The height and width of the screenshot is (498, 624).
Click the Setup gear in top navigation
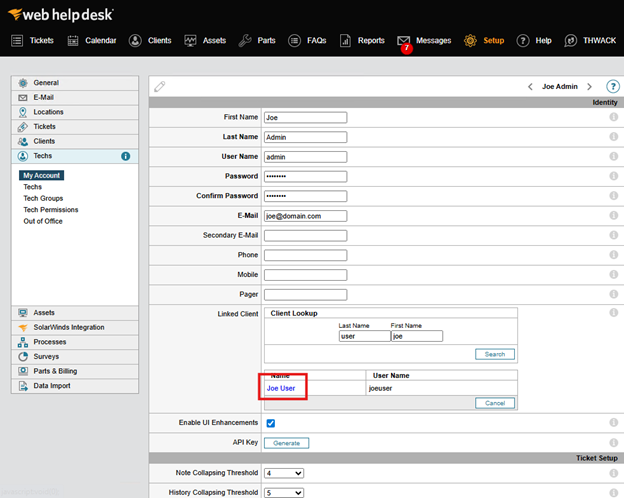pyautogui.click(x=470, y=40)
